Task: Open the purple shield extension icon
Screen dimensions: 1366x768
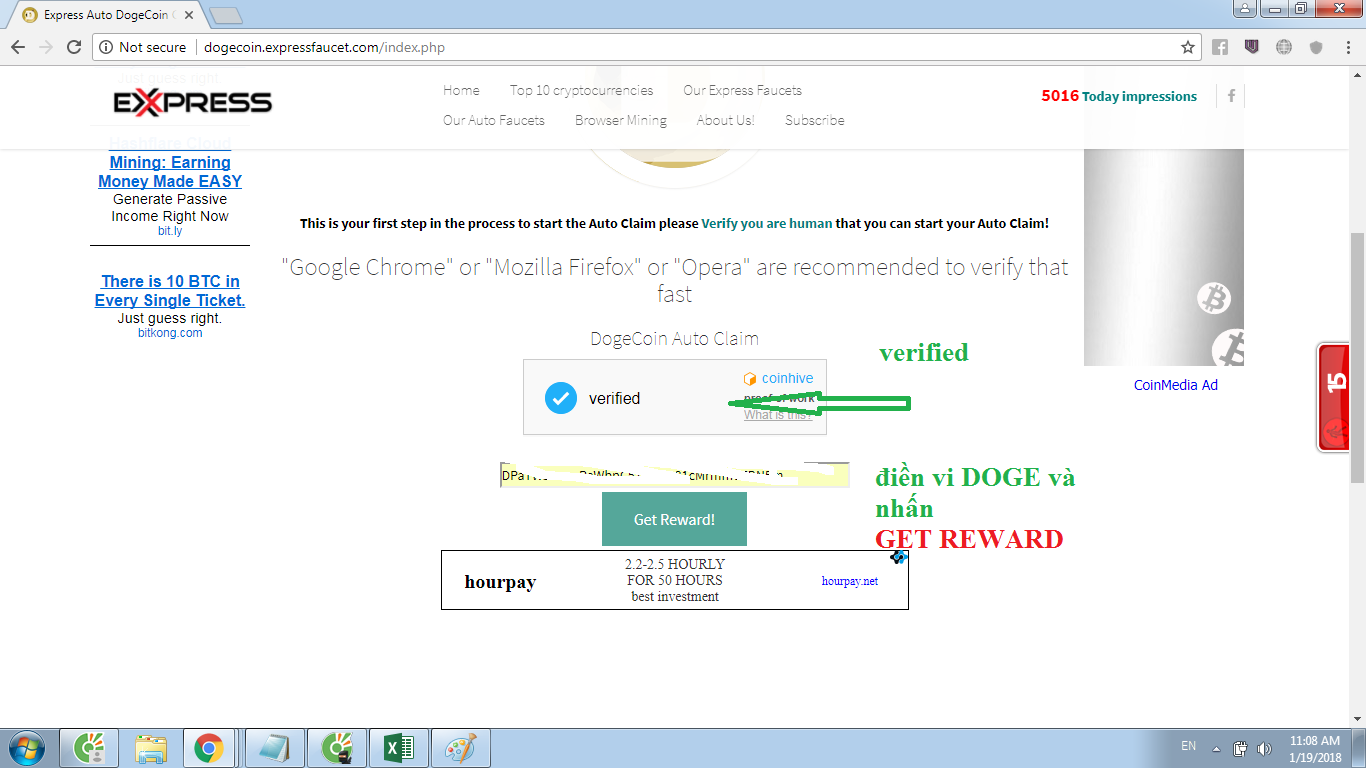Action: pos(1252,47)
